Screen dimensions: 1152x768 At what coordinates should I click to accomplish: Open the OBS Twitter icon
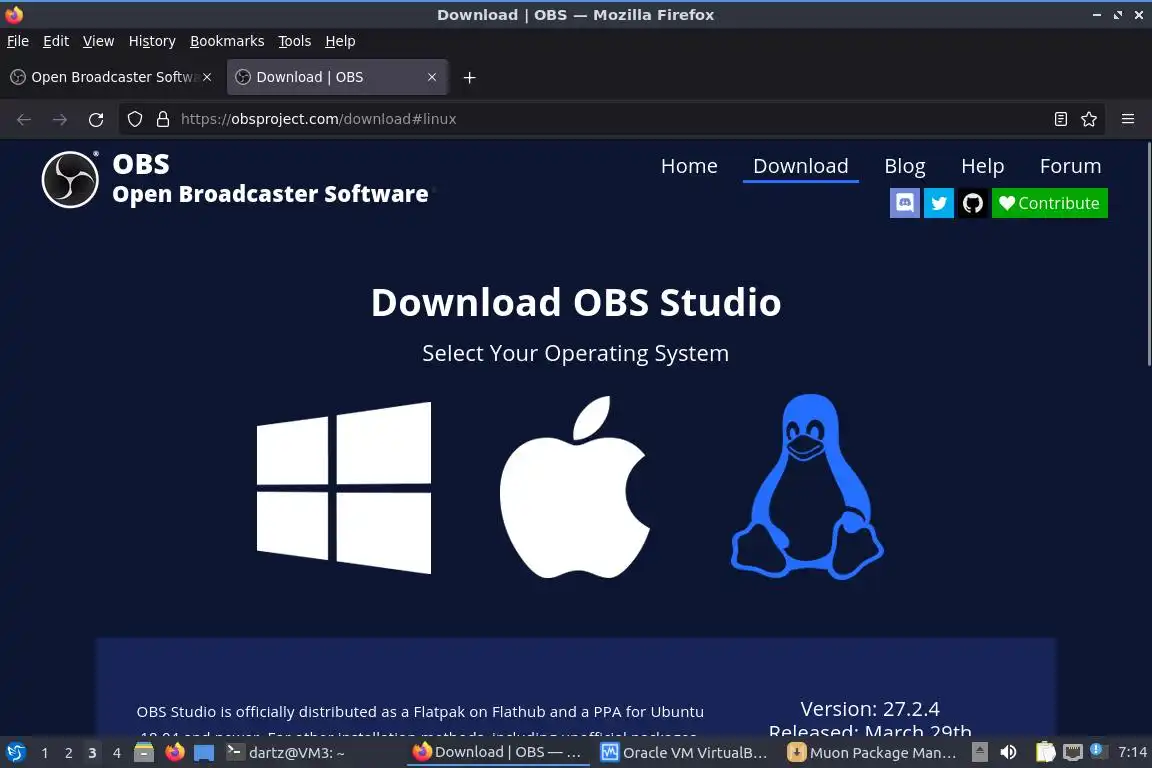click(x=939, y=203)
